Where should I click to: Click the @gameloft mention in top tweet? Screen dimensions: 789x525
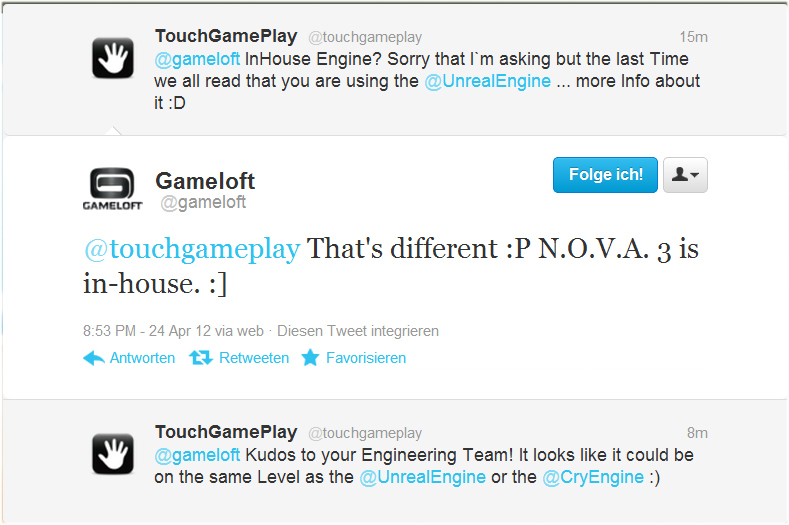[197, 59]
